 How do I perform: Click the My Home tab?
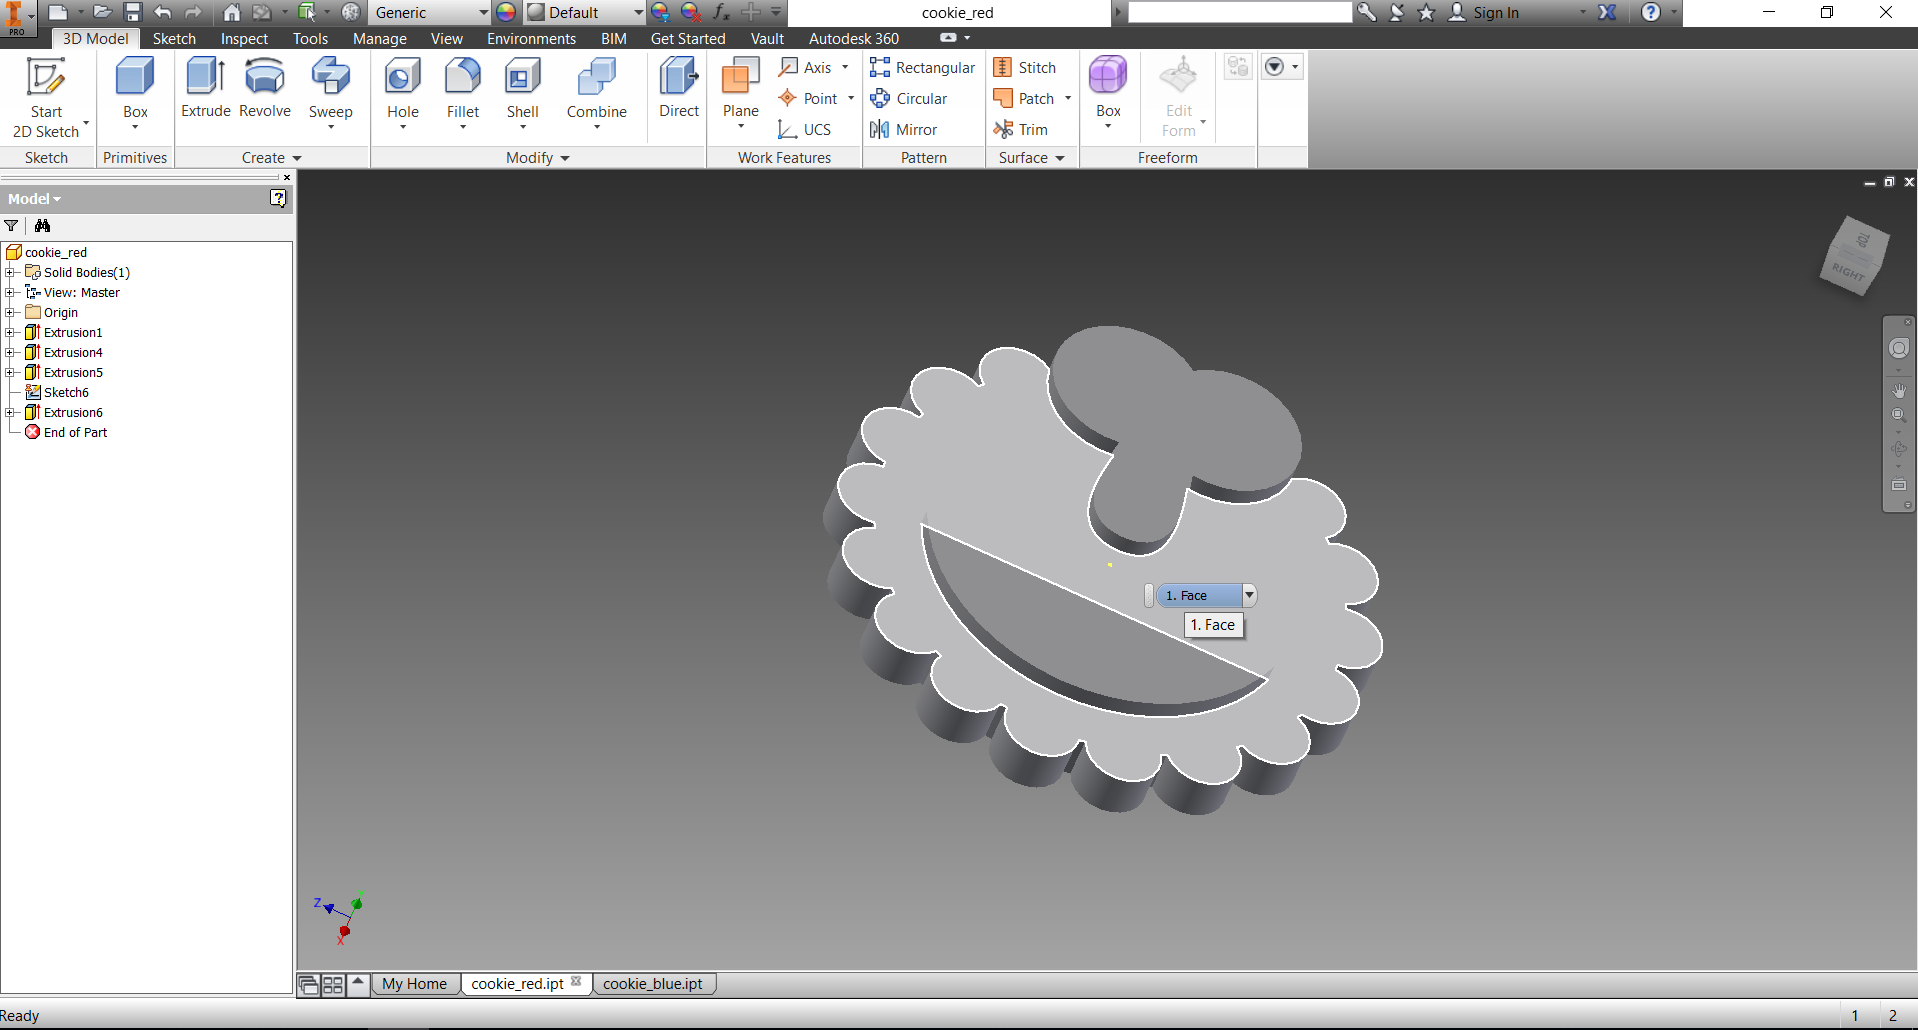414,984
